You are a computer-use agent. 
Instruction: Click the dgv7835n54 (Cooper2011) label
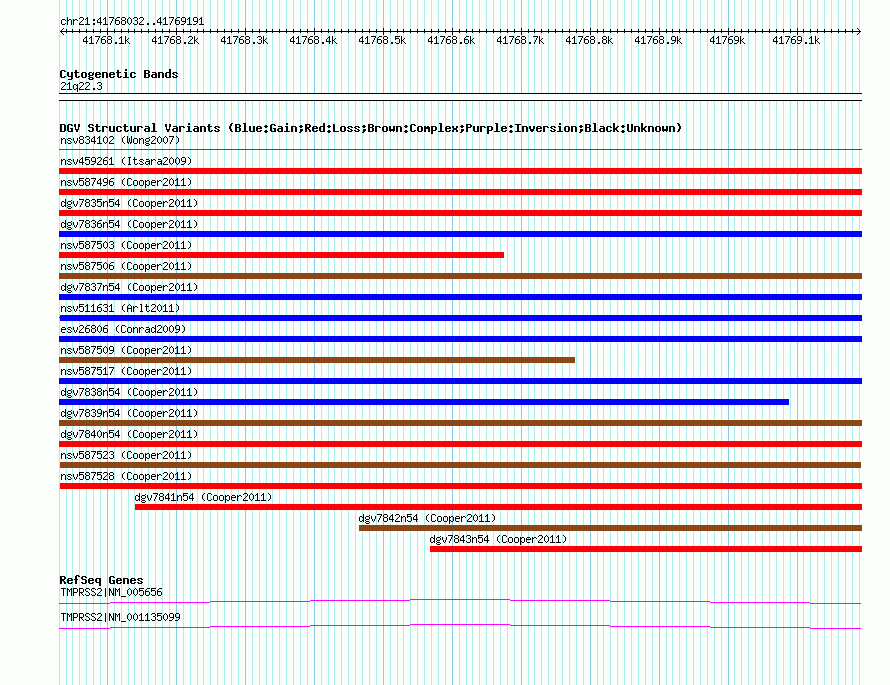click(129, 203)
